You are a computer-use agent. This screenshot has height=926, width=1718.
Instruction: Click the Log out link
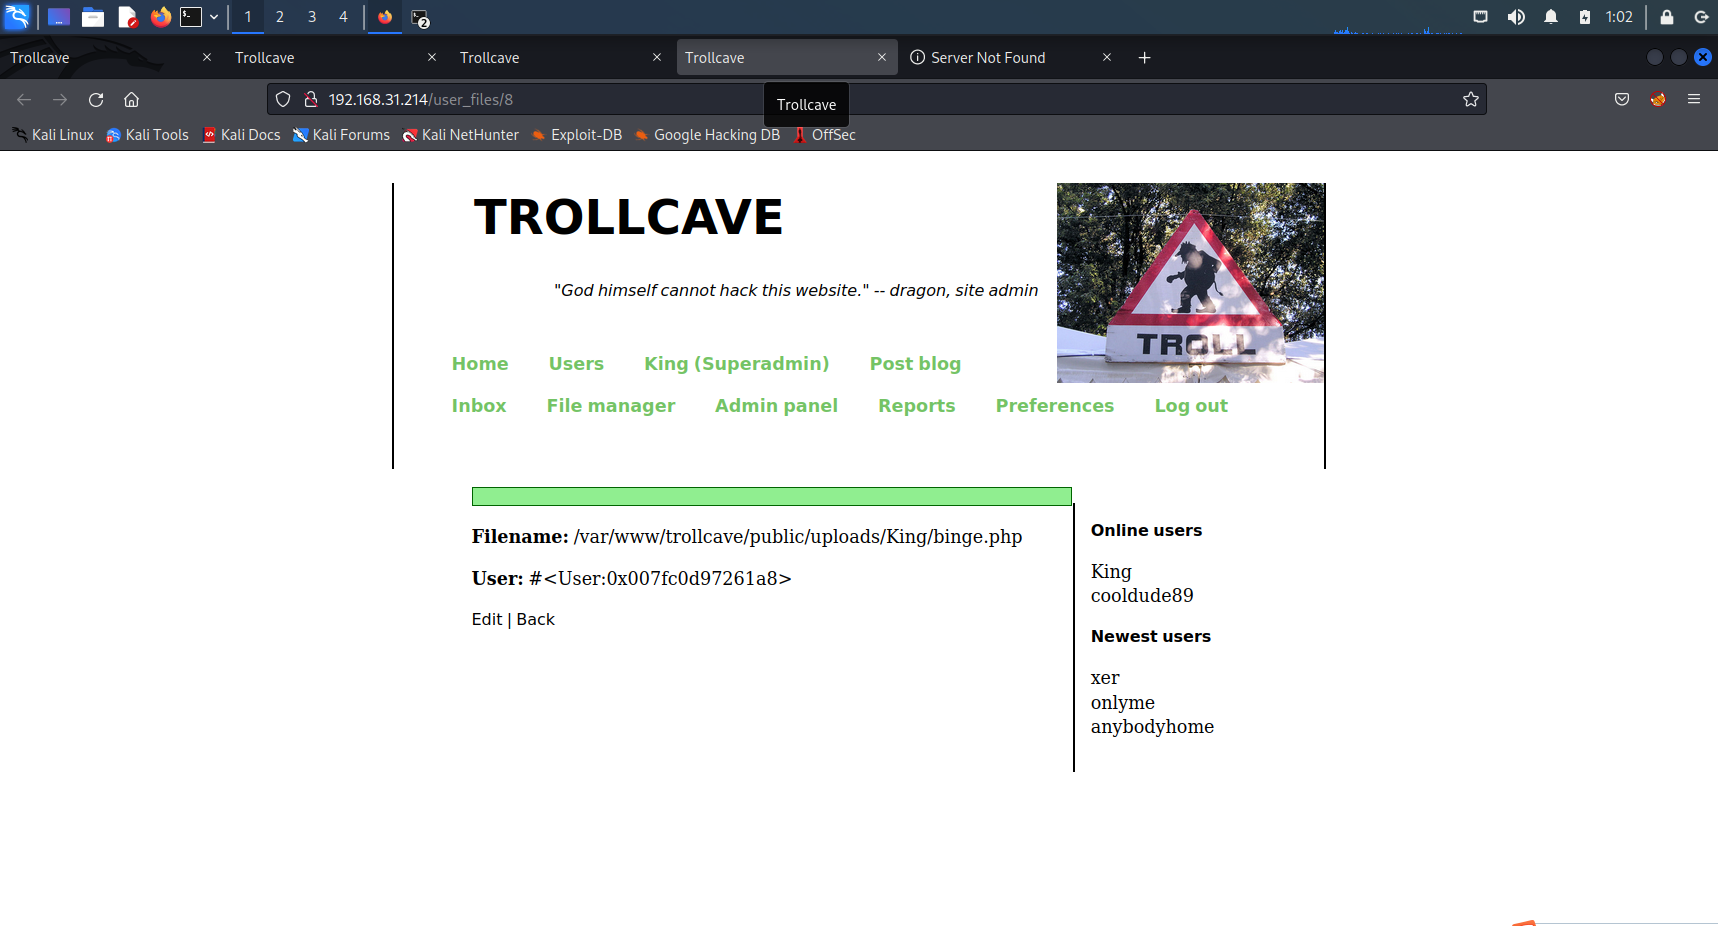[1191, 406]
